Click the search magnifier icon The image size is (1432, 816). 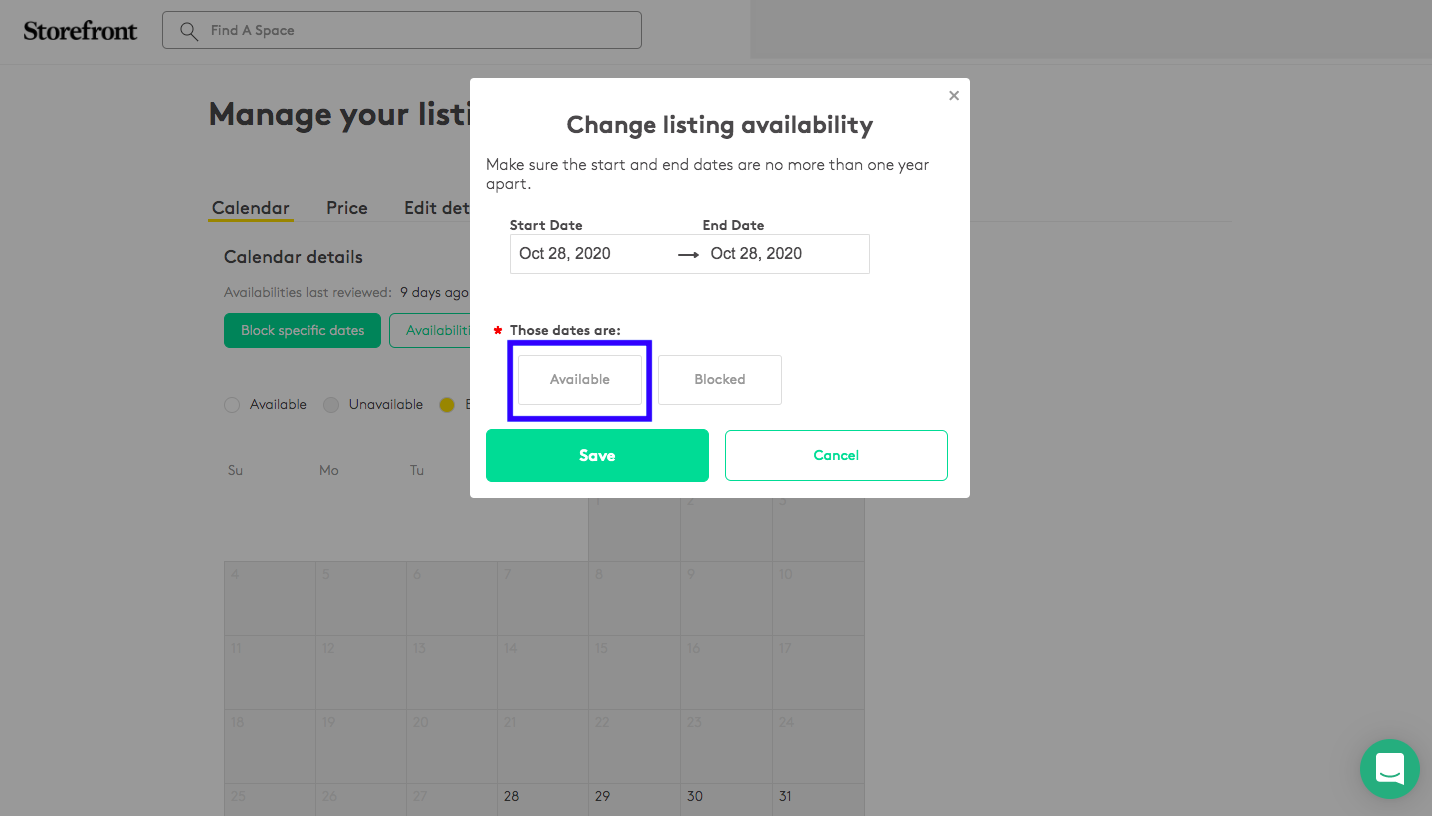(188, 31)
